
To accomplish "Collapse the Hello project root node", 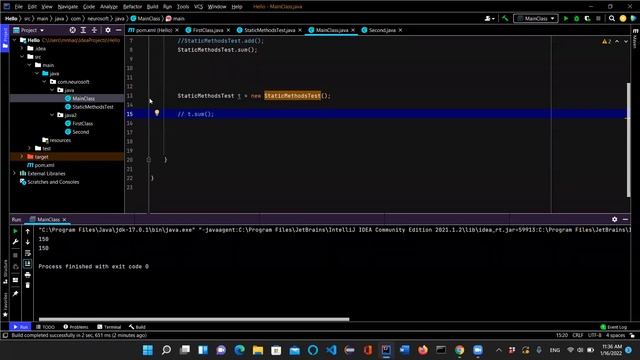I will pos(15,40).
